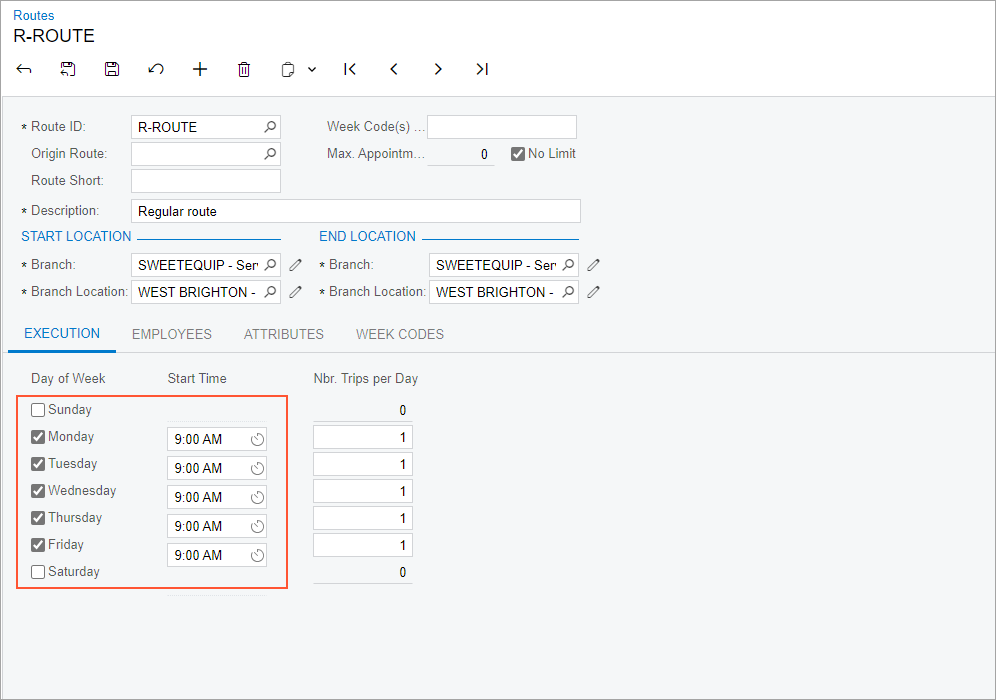Open Monday start time picker
The image size is (996, 700).
point(257,439)
